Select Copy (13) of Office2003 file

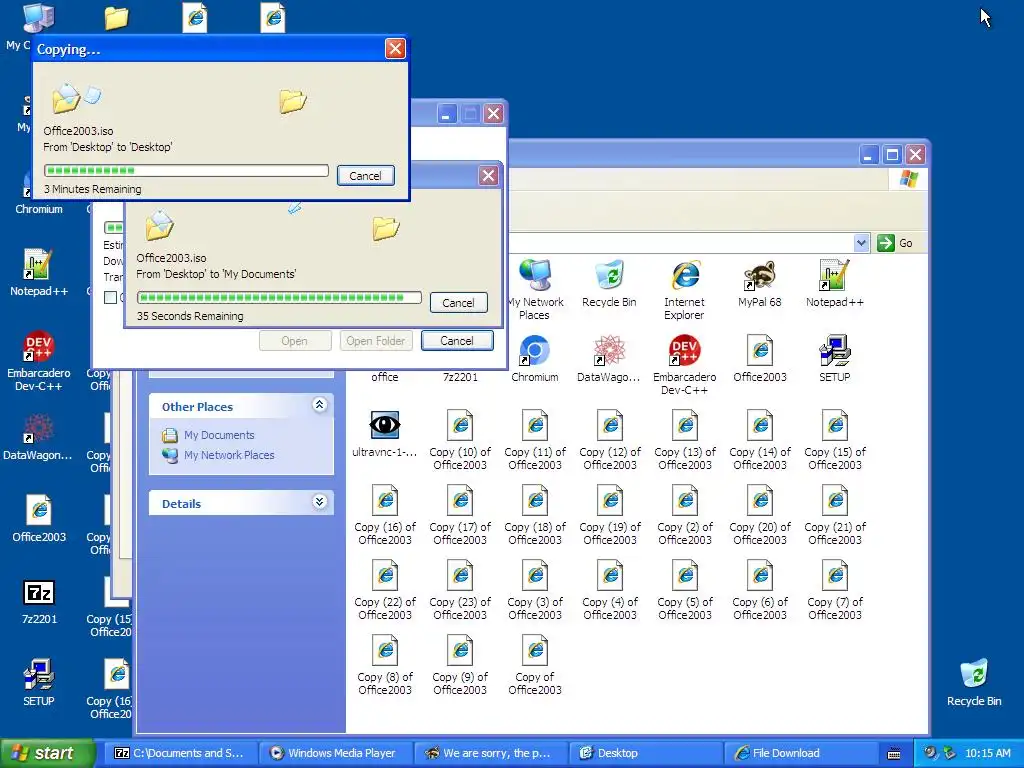click(x=684, y=439)
